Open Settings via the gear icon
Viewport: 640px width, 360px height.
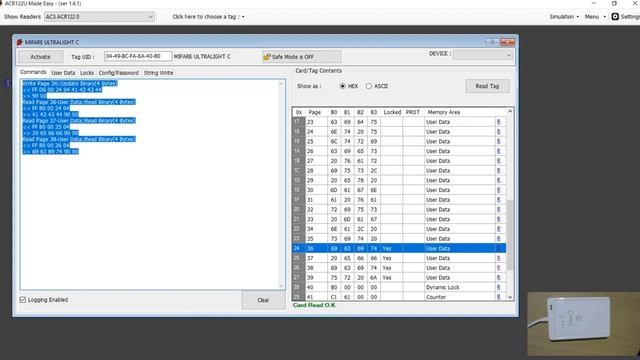[x=615, y=17]
